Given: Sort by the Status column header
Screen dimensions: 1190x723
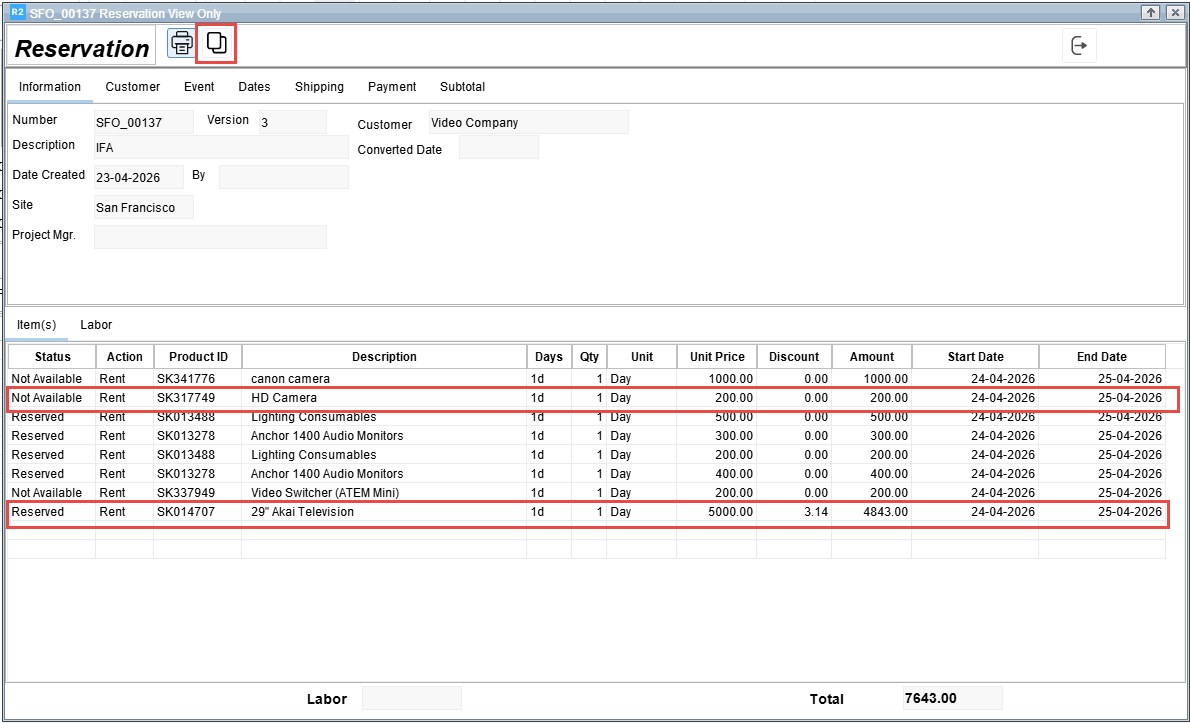Looking at the screenshot, I should pos(52,357).
